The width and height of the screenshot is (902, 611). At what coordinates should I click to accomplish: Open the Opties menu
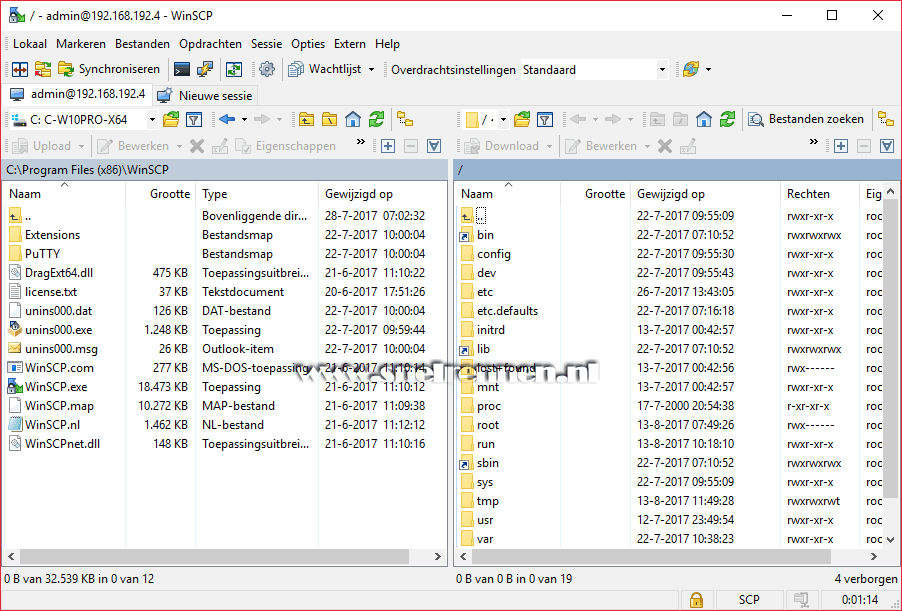click(x=308, y=44)
